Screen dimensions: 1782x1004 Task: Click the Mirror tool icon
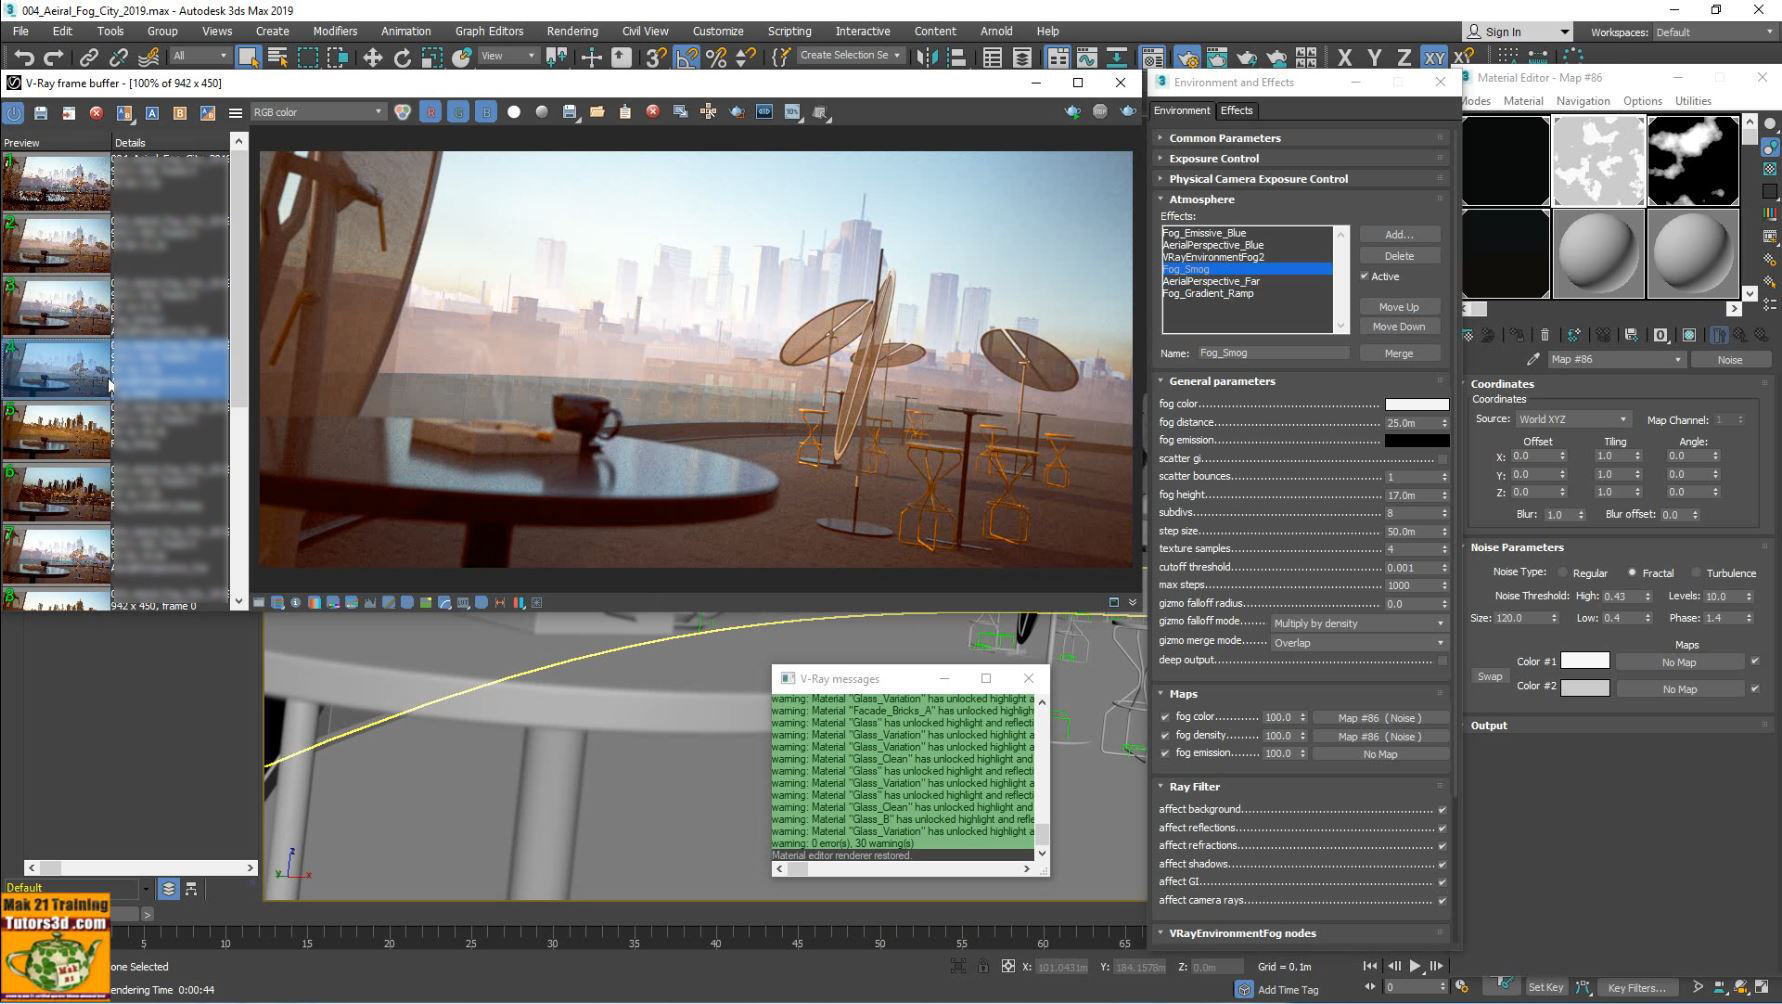[x=927, y=57]
